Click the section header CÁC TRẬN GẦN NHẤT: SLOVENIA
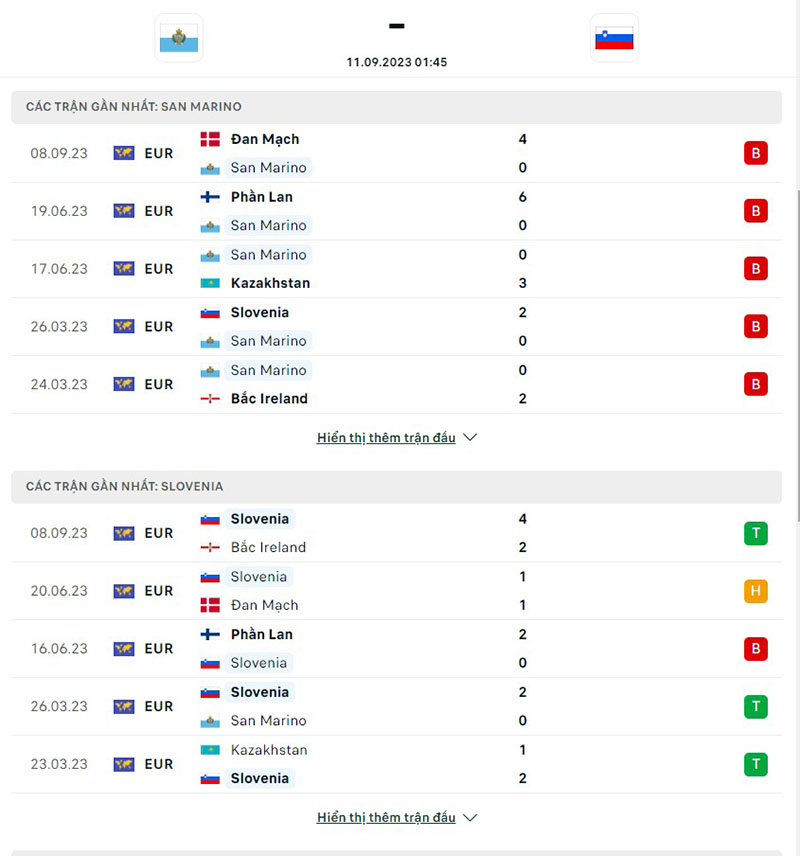Screen dimensions: 800x856 tap(125, 486)
